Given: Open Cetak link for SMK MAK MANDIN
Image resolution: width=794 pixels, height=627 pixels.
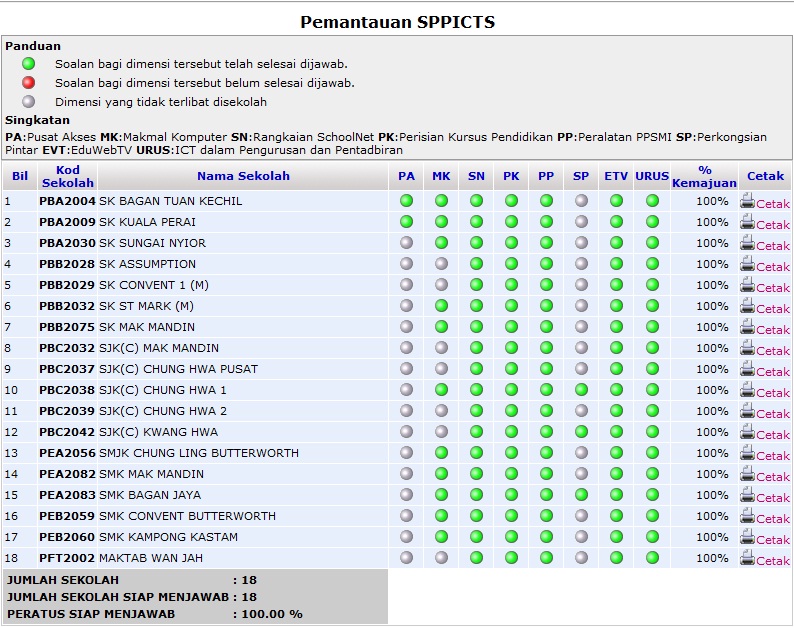Looking at the screenshot, I should coord(773,477).
